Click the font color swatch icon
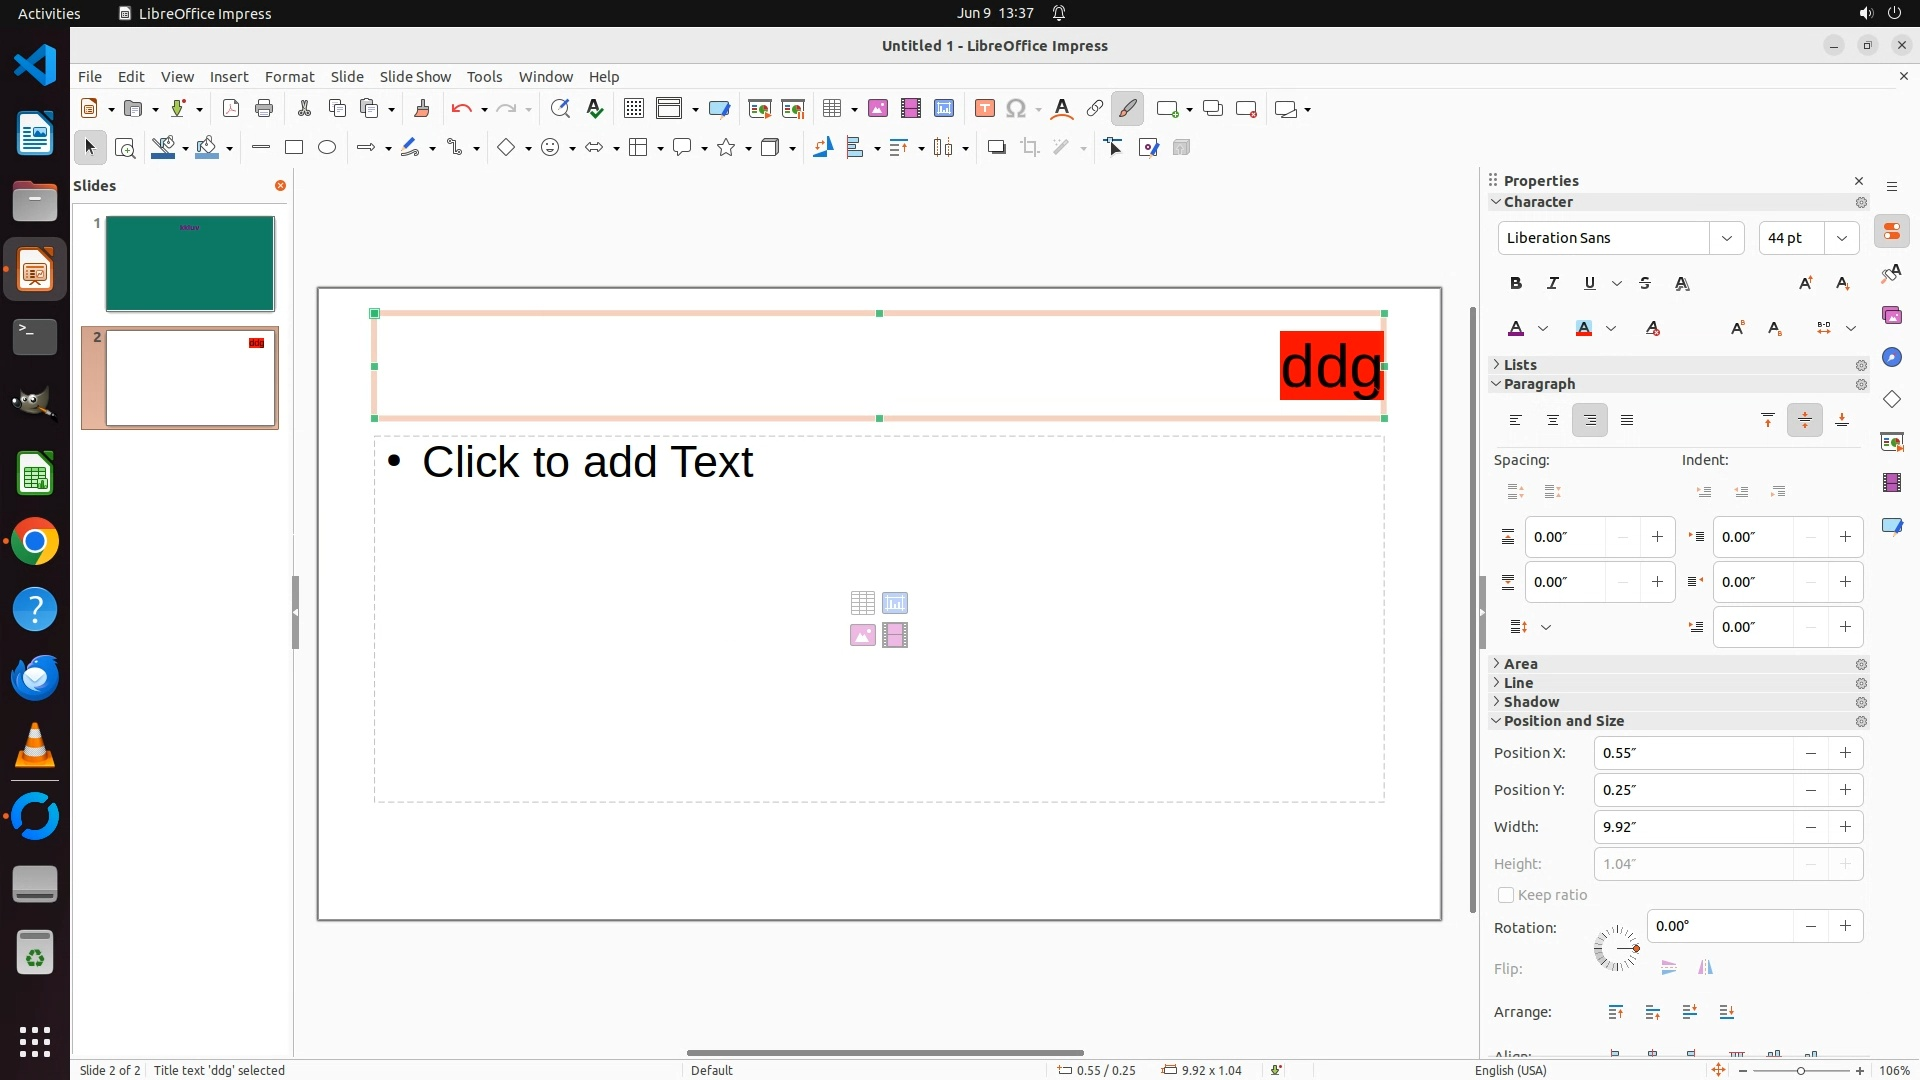The height and width of the screenshot is (1080, 1920). (1516, 329)
